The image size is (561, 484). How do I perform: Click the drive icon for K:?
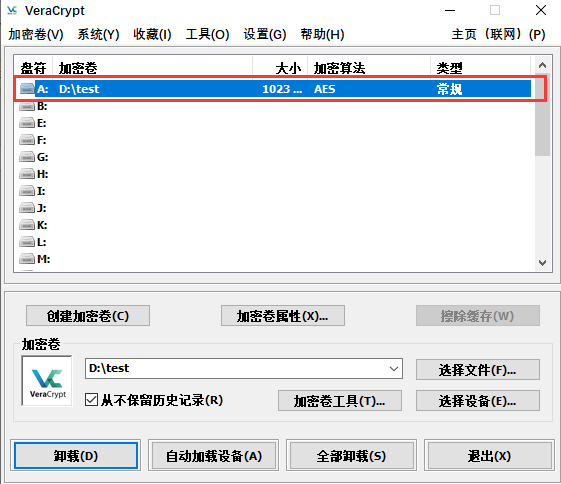point(27,225)
